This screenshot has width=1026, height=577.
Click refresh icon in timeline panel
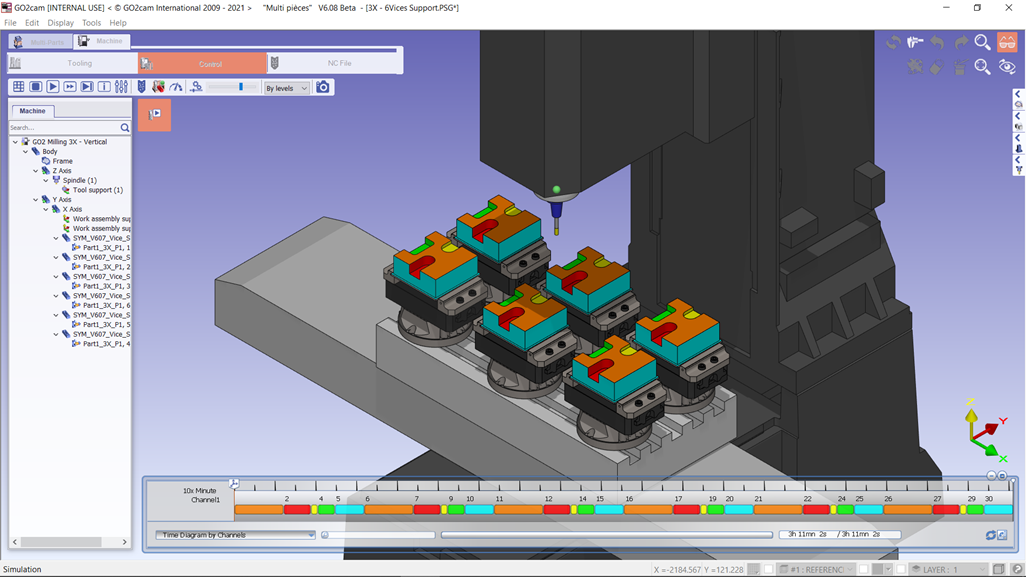point(991,535)
